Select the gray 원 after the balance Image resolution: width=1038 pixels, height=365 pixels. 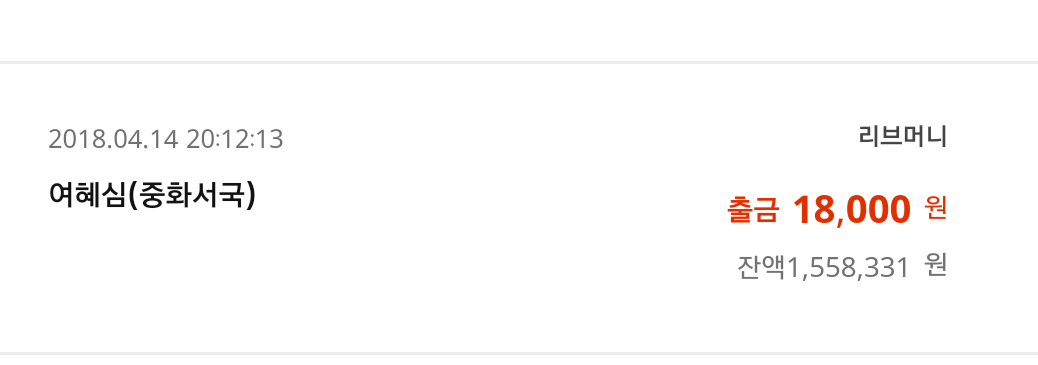coord(936,266)
